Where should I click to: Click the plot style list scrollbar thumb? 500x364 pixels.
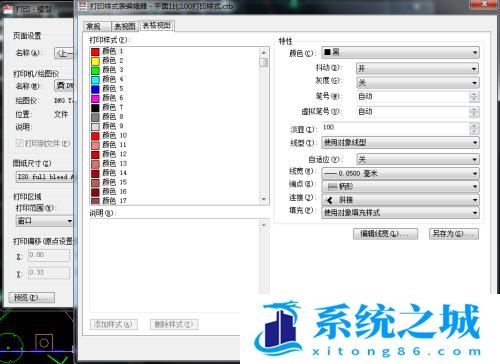264,62
